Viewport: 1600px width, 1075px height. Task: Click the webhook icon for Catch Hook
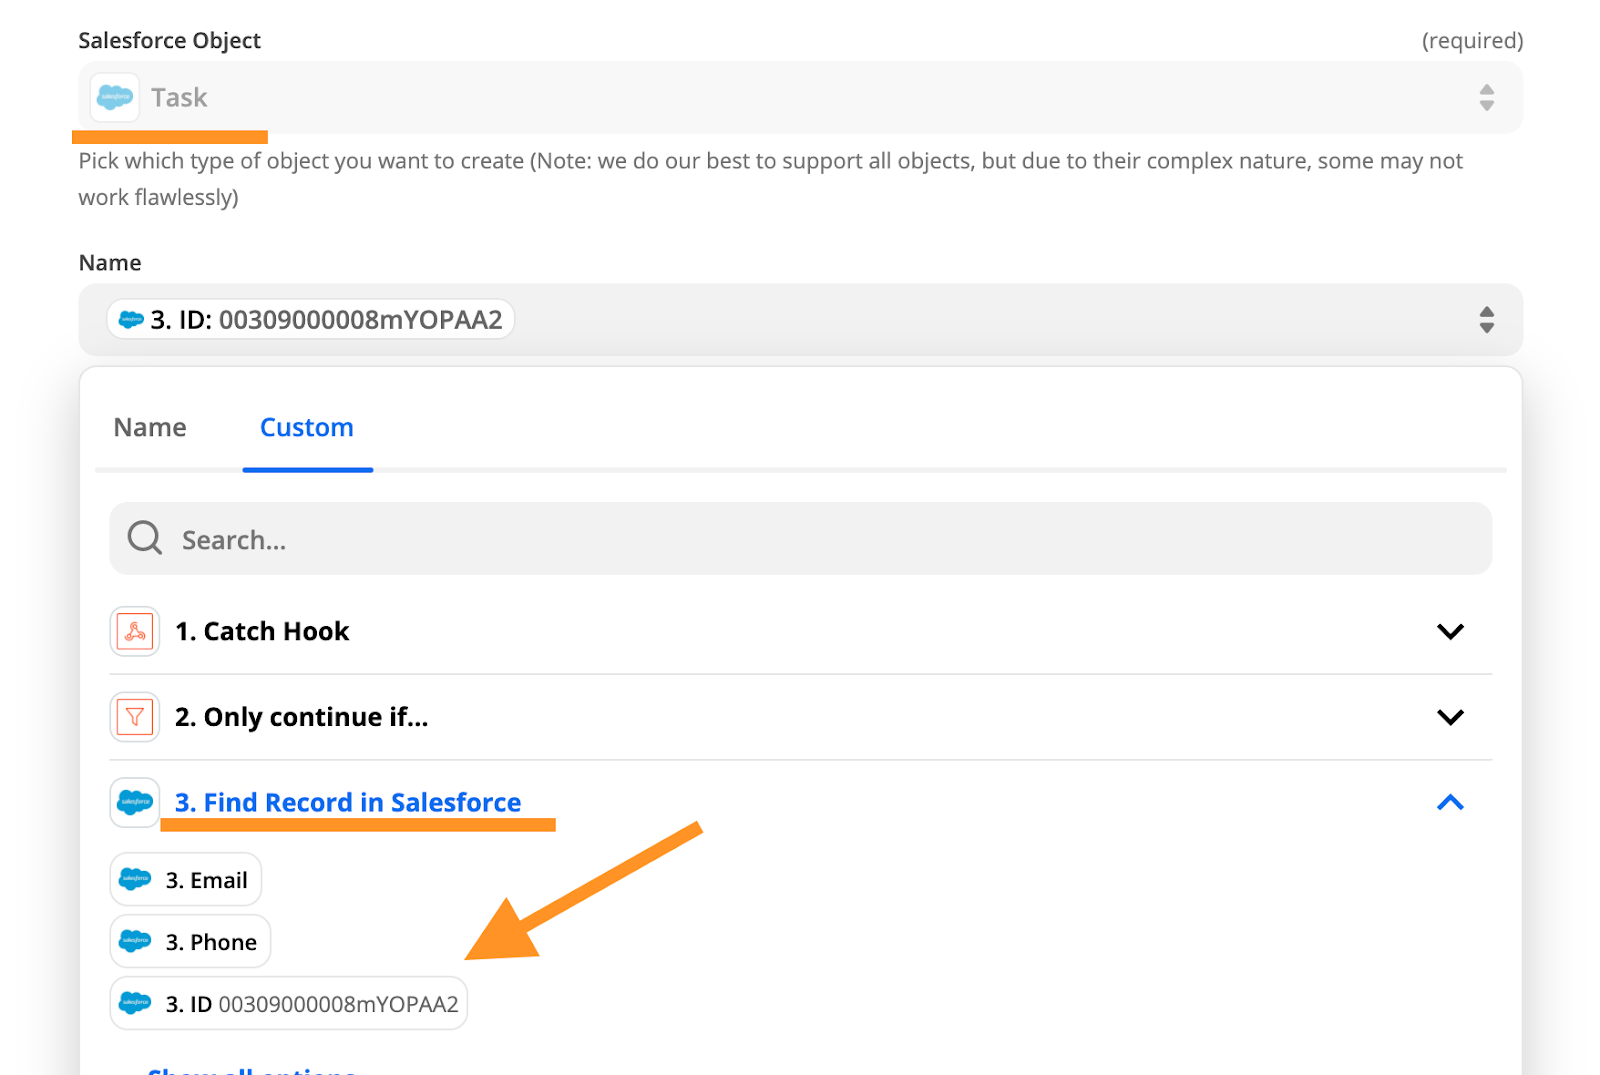(135, 632)
